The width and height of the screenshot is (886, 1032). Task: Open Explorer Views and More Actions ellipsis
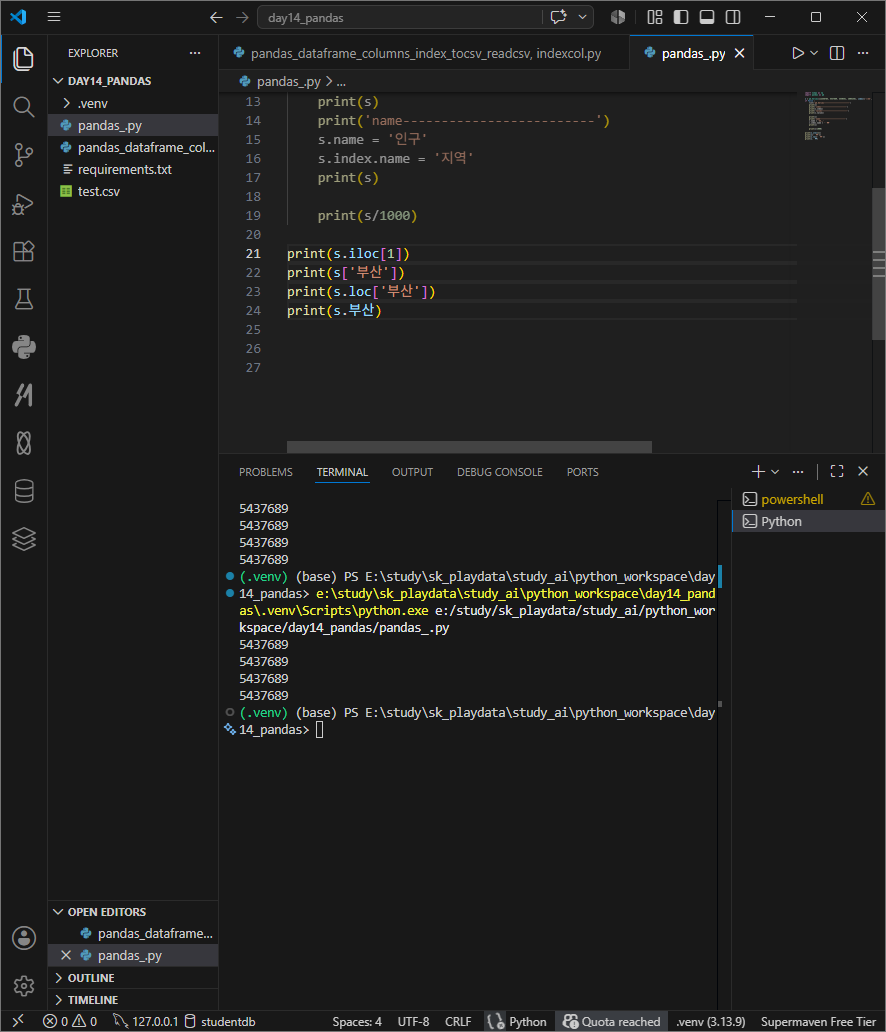coord(195,53)
